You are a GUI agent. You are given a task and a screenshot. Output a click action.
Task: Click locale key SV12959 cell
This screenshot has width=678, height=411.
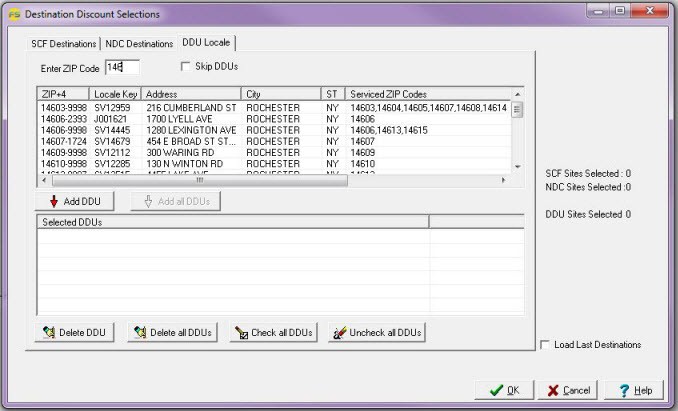(112, 108)
